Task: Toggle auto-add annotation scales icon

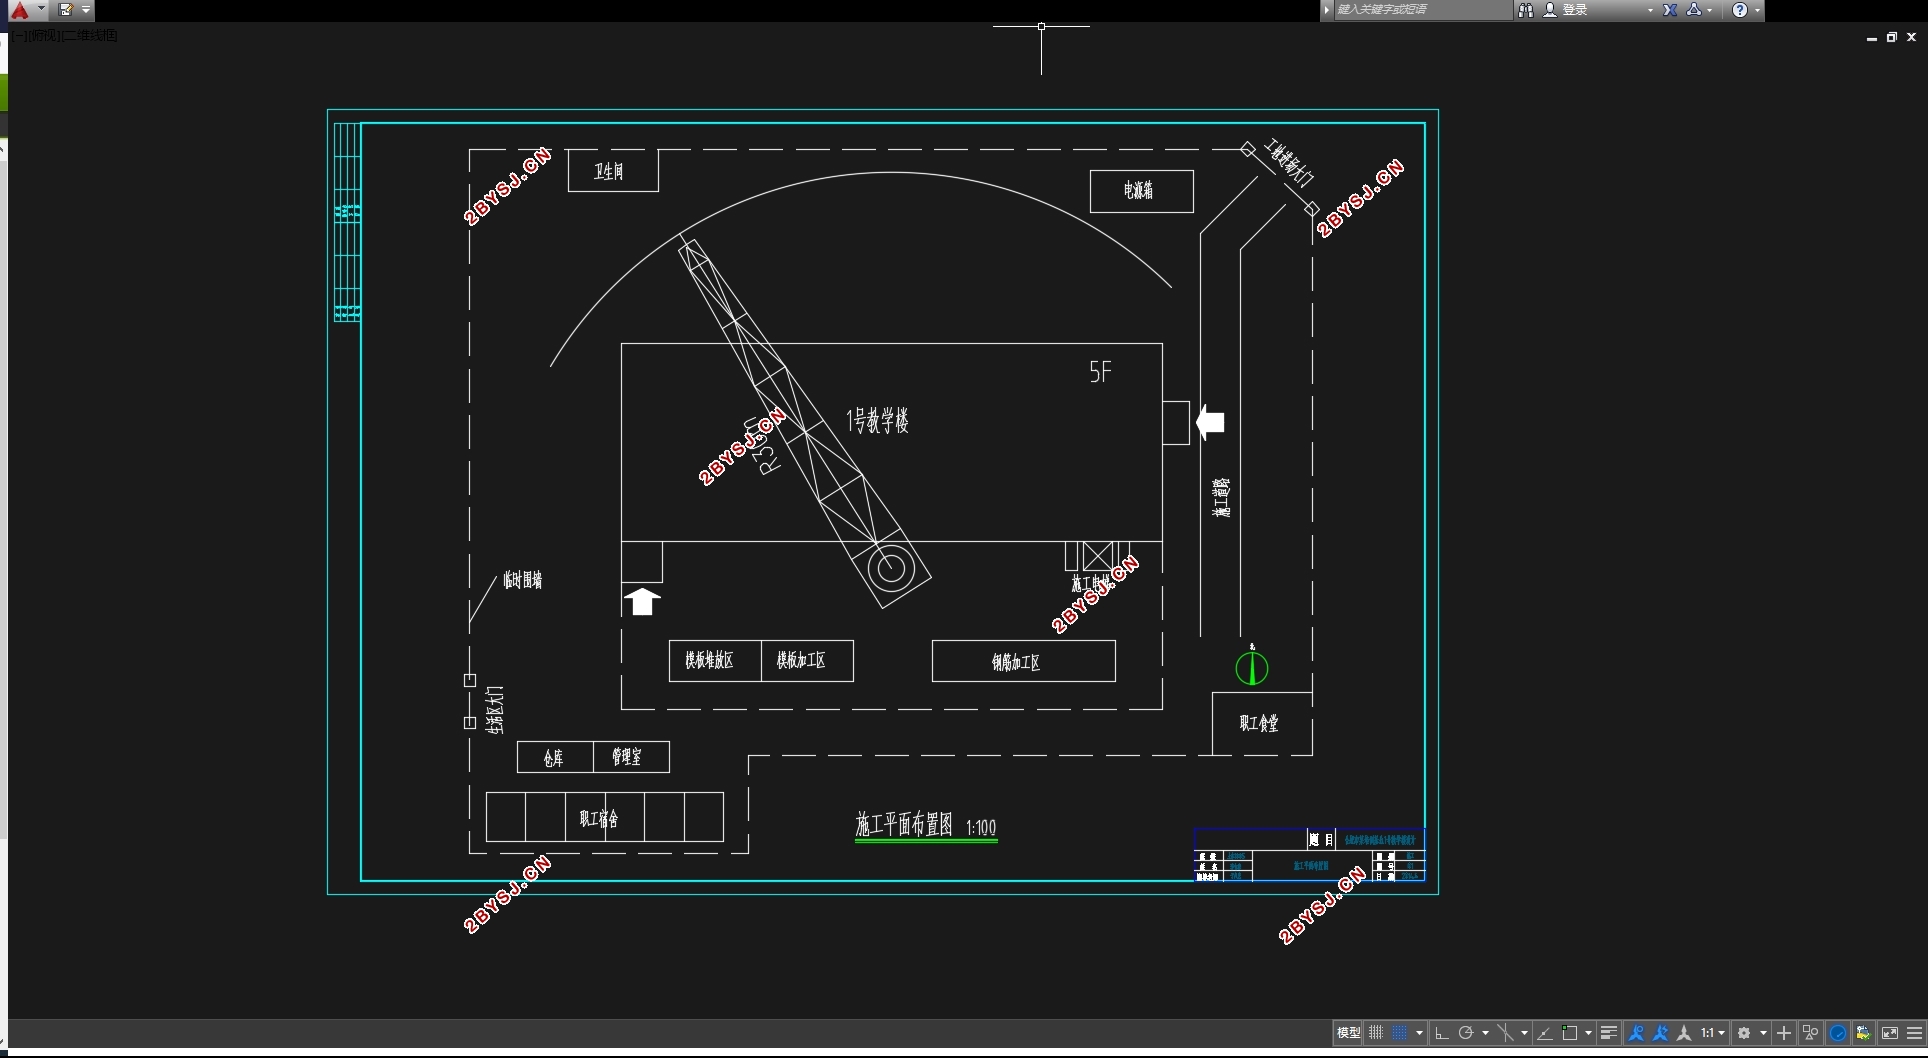Action: [1661, 1033]
